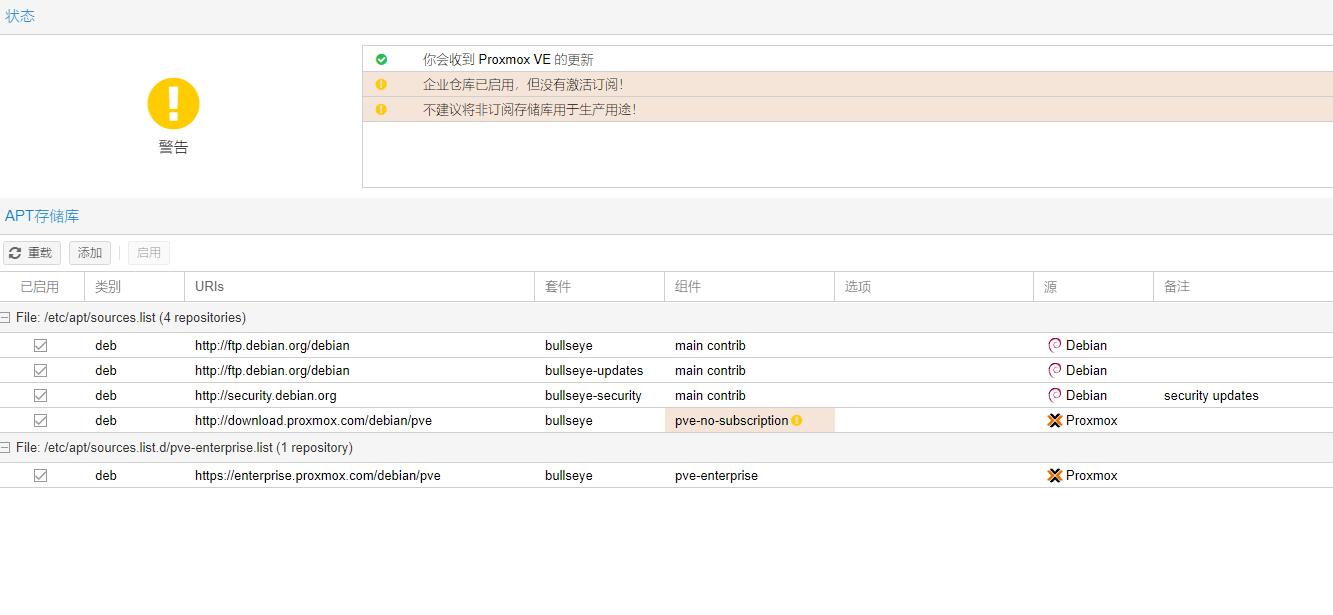This screenshot has height=615, width=1333.
Task: Click the 重载 reload button
Action: 32,253
